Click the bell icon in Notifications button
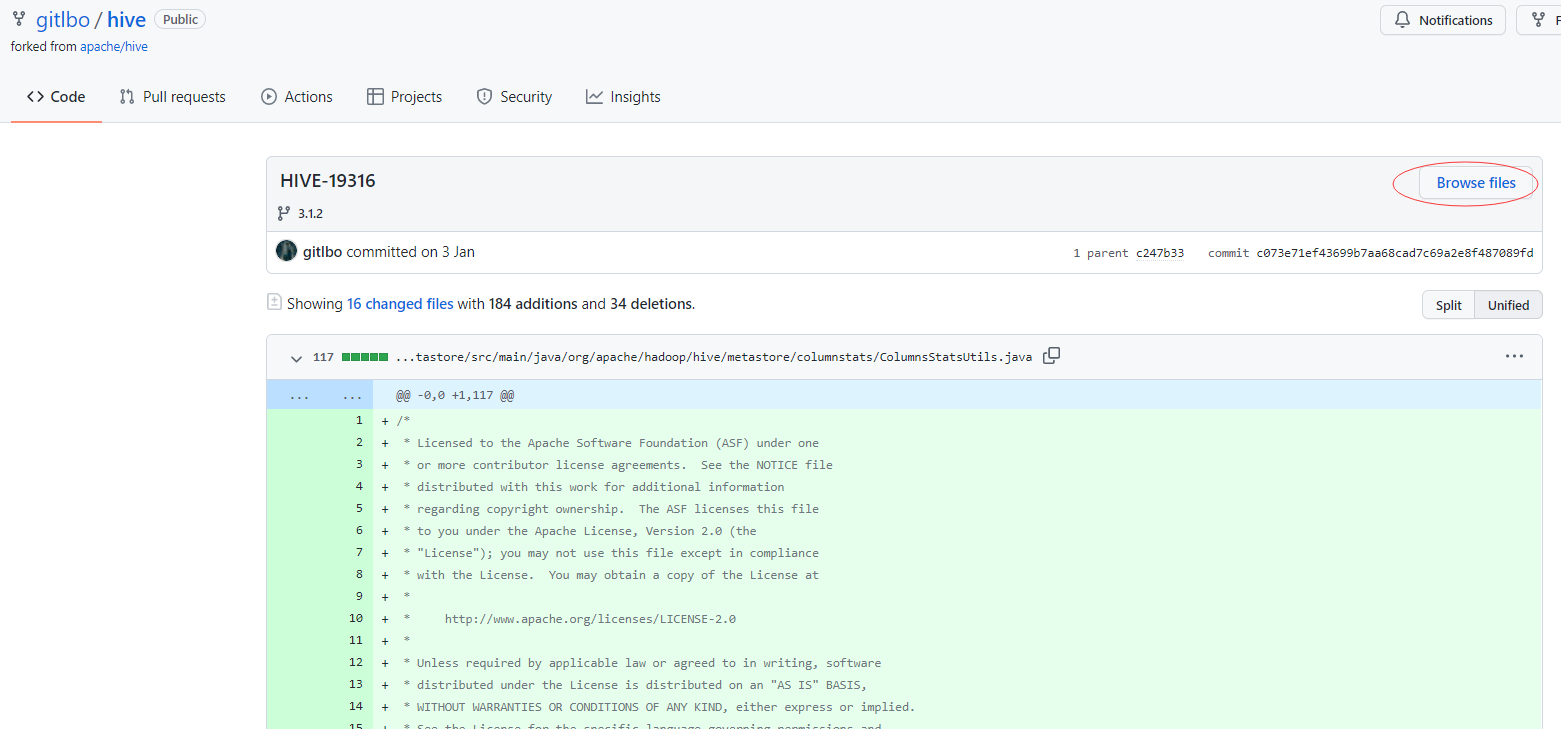The image size is (1561, 729). tap(1402, 20)
